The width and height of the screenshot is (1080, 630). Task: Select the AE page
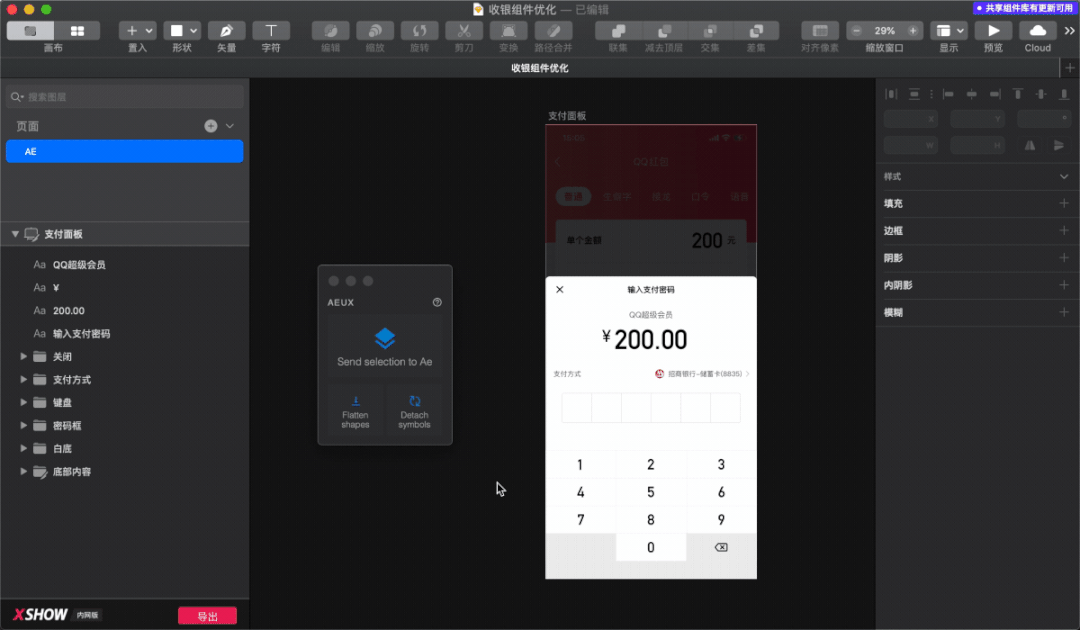coord(125,151)
